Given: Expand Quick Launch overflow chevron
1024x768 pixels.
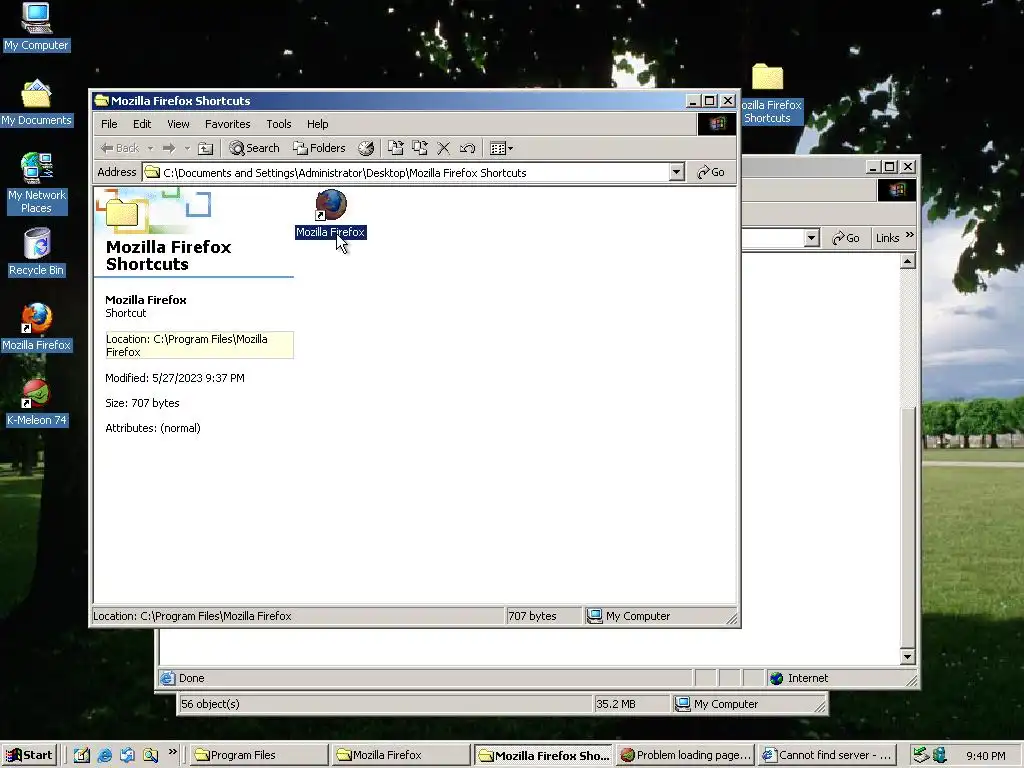Looking at the screenshot, I should [x=172, y=752].
